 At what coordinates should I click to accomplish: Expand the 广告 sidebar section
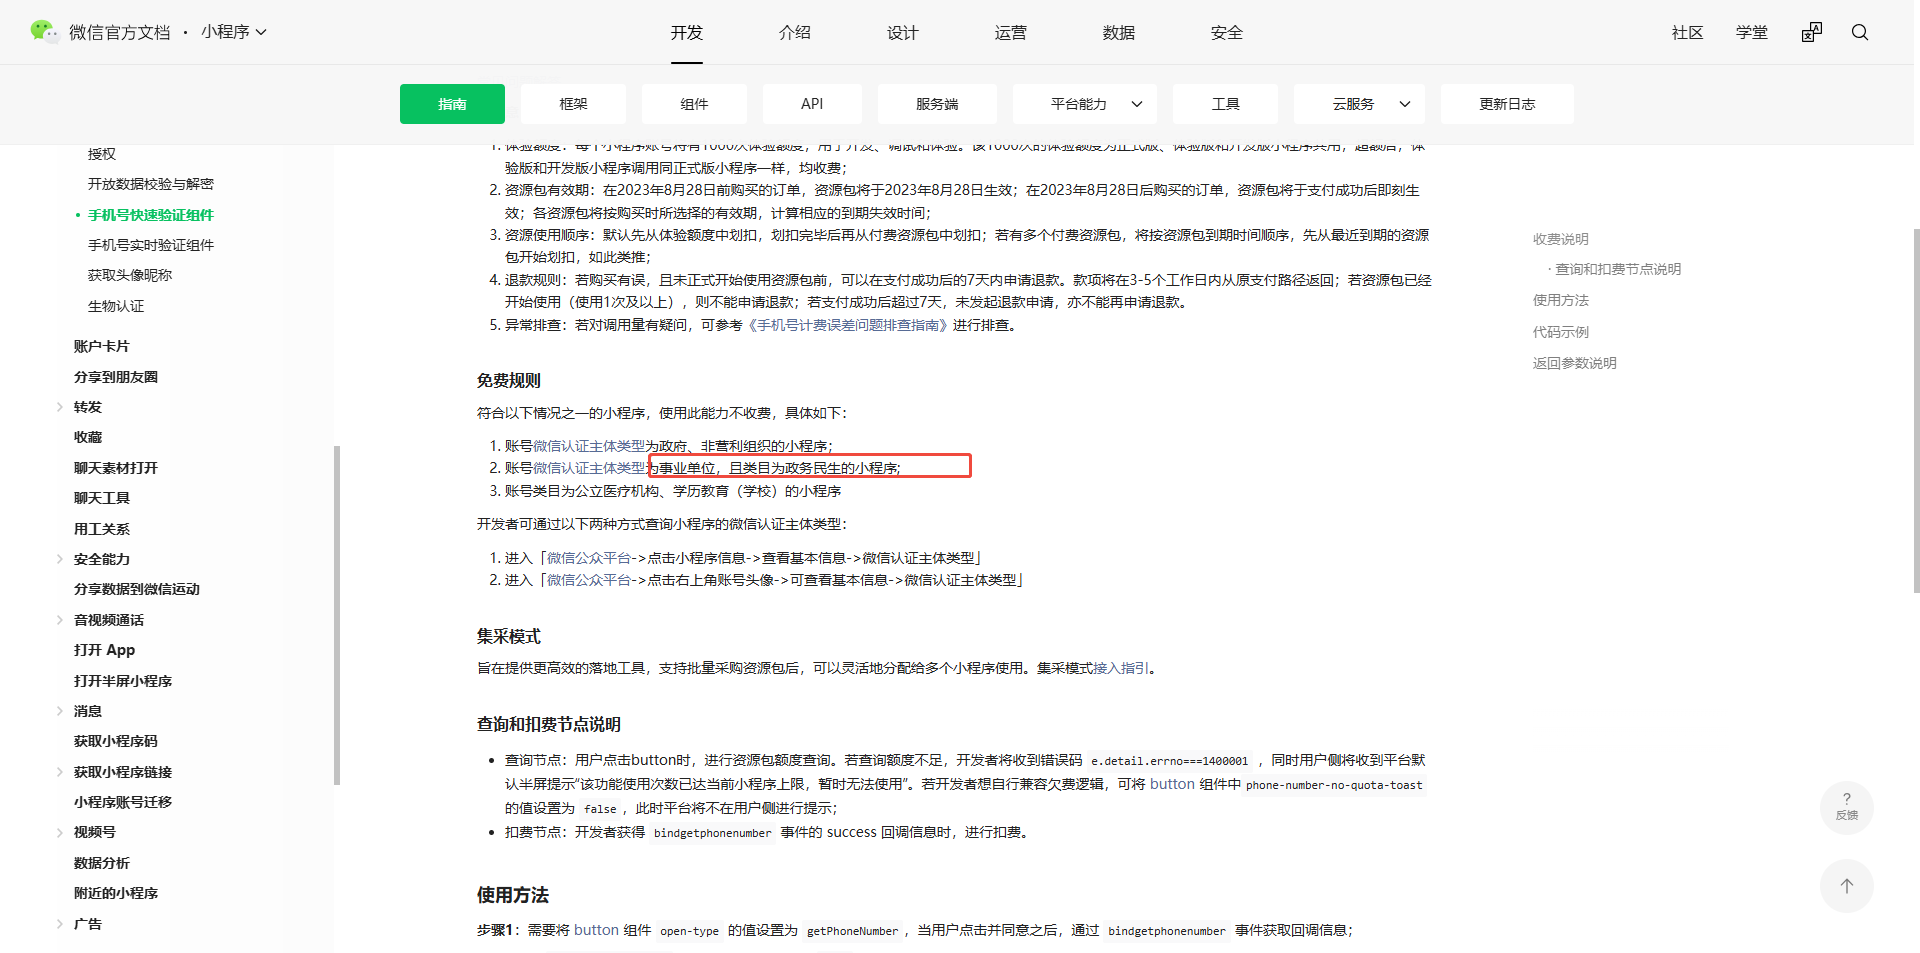60,924
